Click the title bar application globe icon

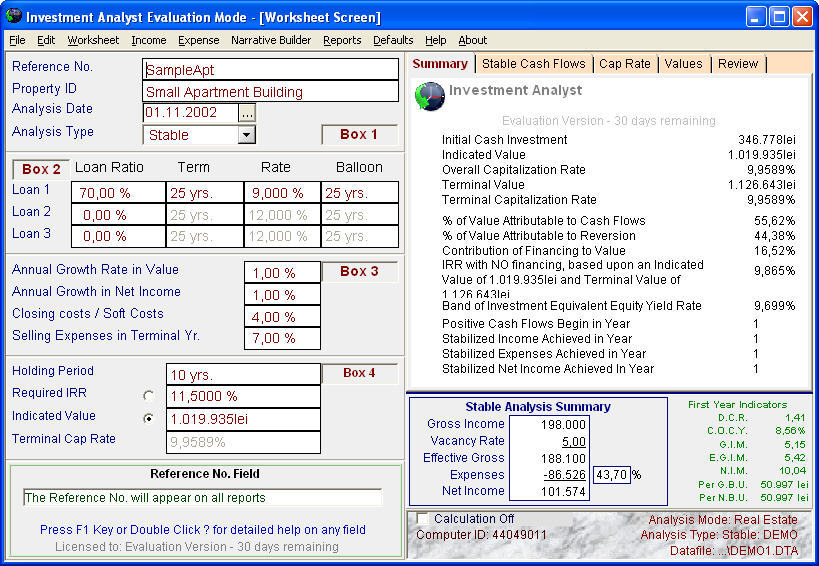(x=14, y=17)
